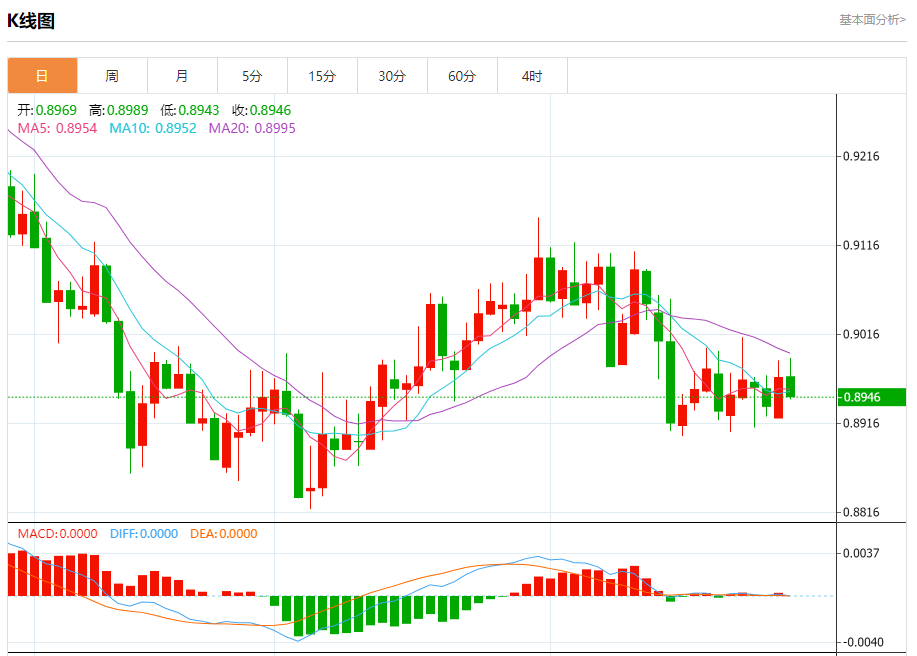The height and width of the screenshot is (656, 917).
Task: Open the 60分 chart tab
Action: tap(463, 76)
